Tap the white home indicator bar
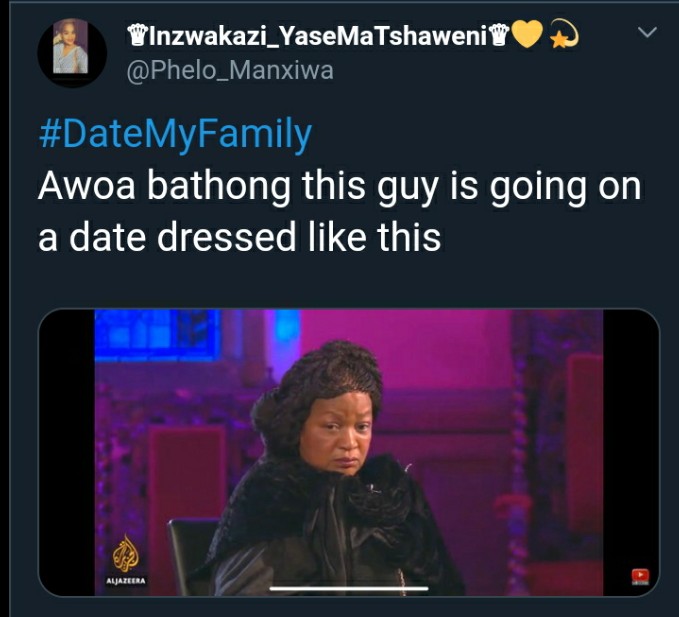The width and height of the screenshot is (679, 617). [x=349, y=588]
